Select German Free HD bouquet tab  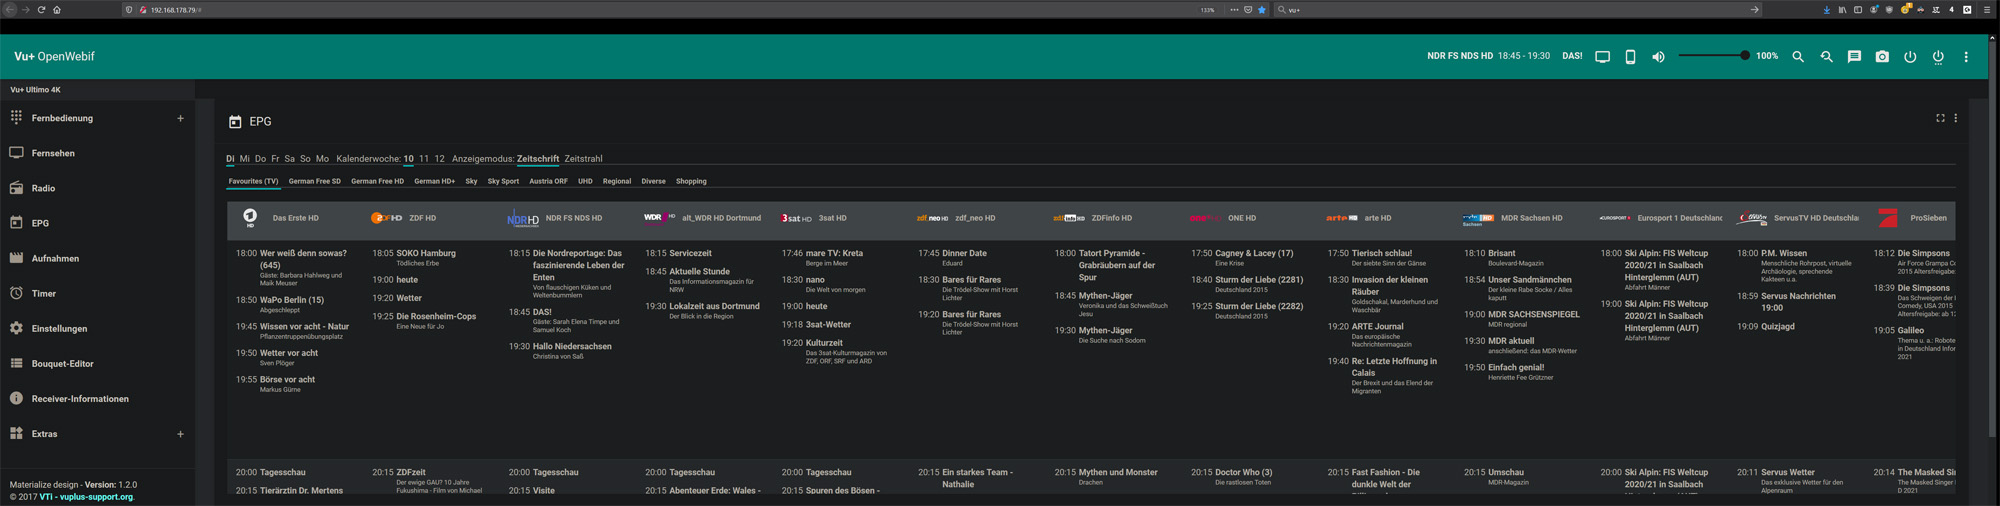coord(377,181)
